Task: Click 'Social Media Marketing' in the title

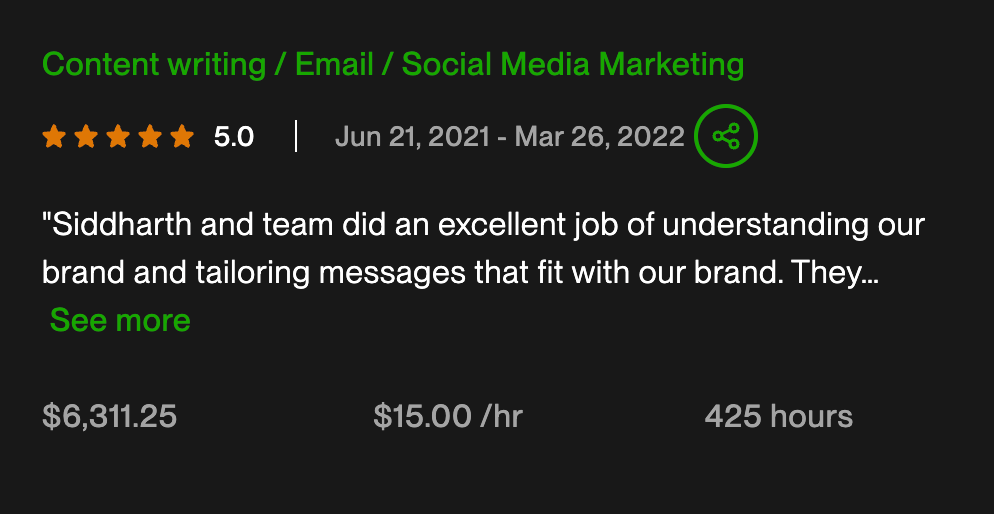Action: click(x=573, y=65)
